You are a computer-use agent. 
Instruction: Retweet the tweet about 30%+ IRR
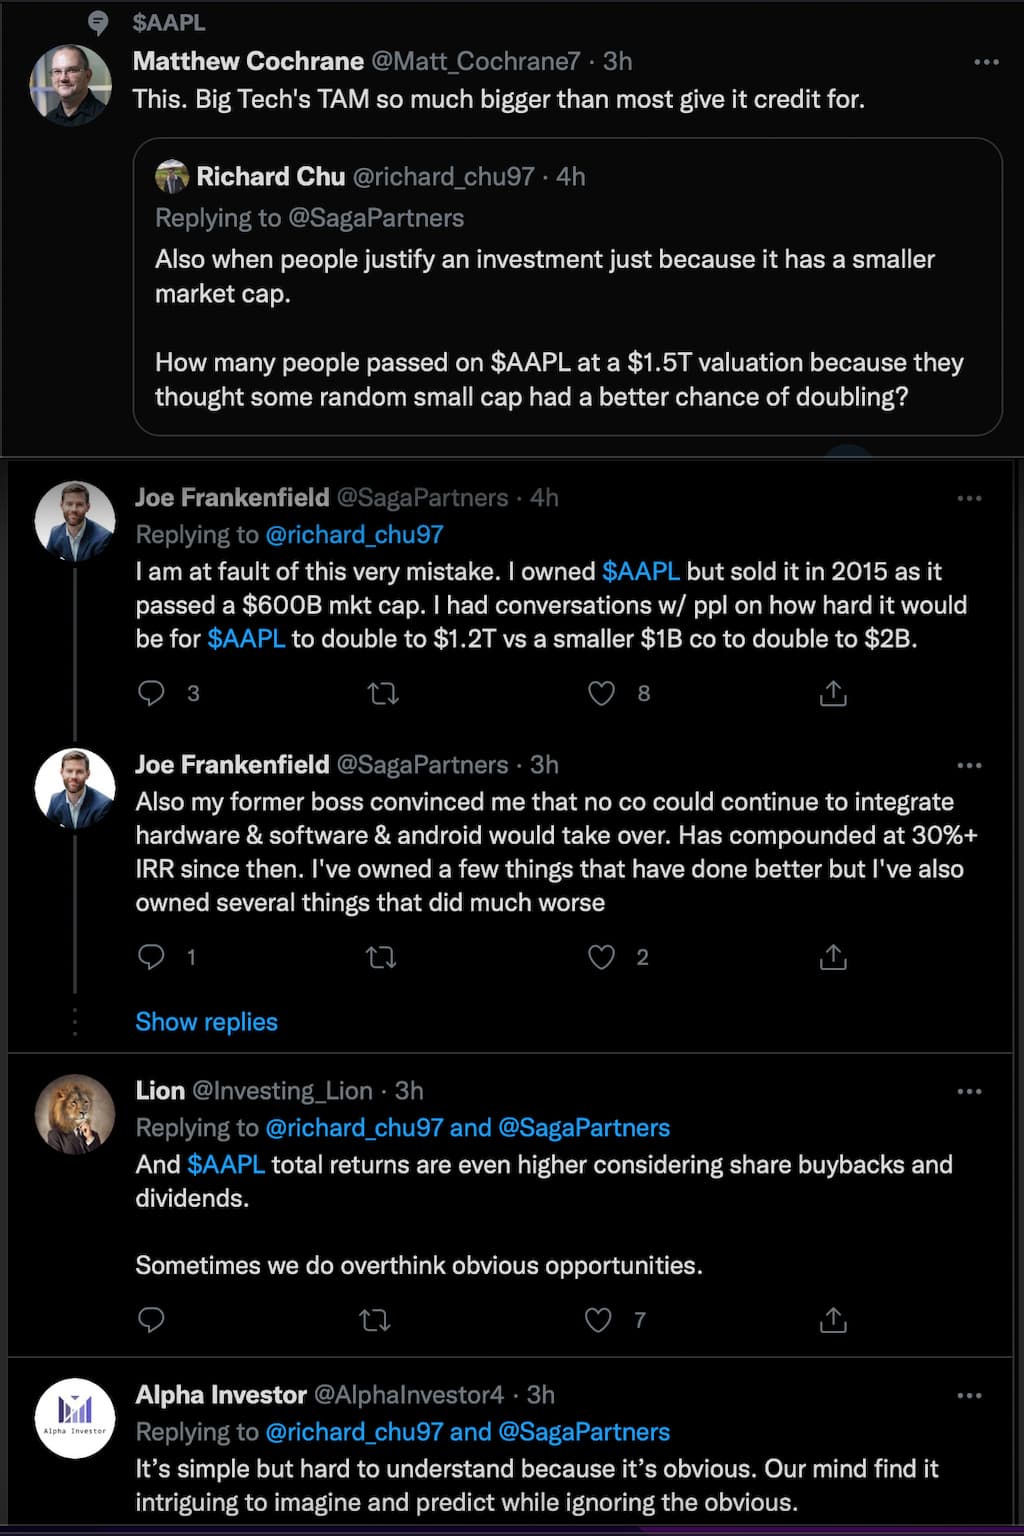pyautogui.click(x=381, y=957)
